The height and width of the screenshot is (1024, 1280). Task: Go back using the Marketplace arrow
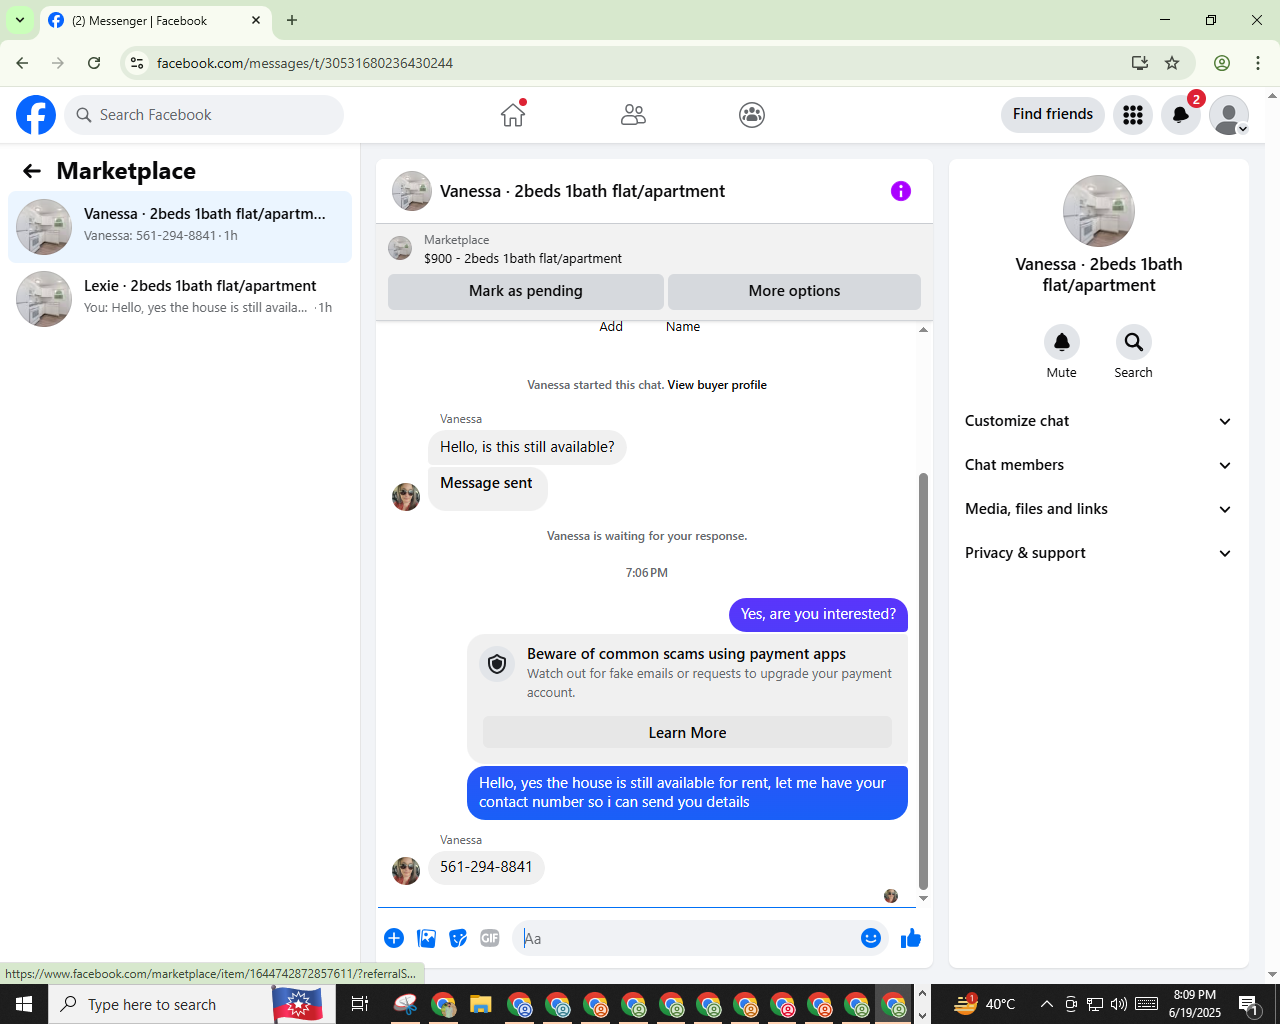click(32, 171)
